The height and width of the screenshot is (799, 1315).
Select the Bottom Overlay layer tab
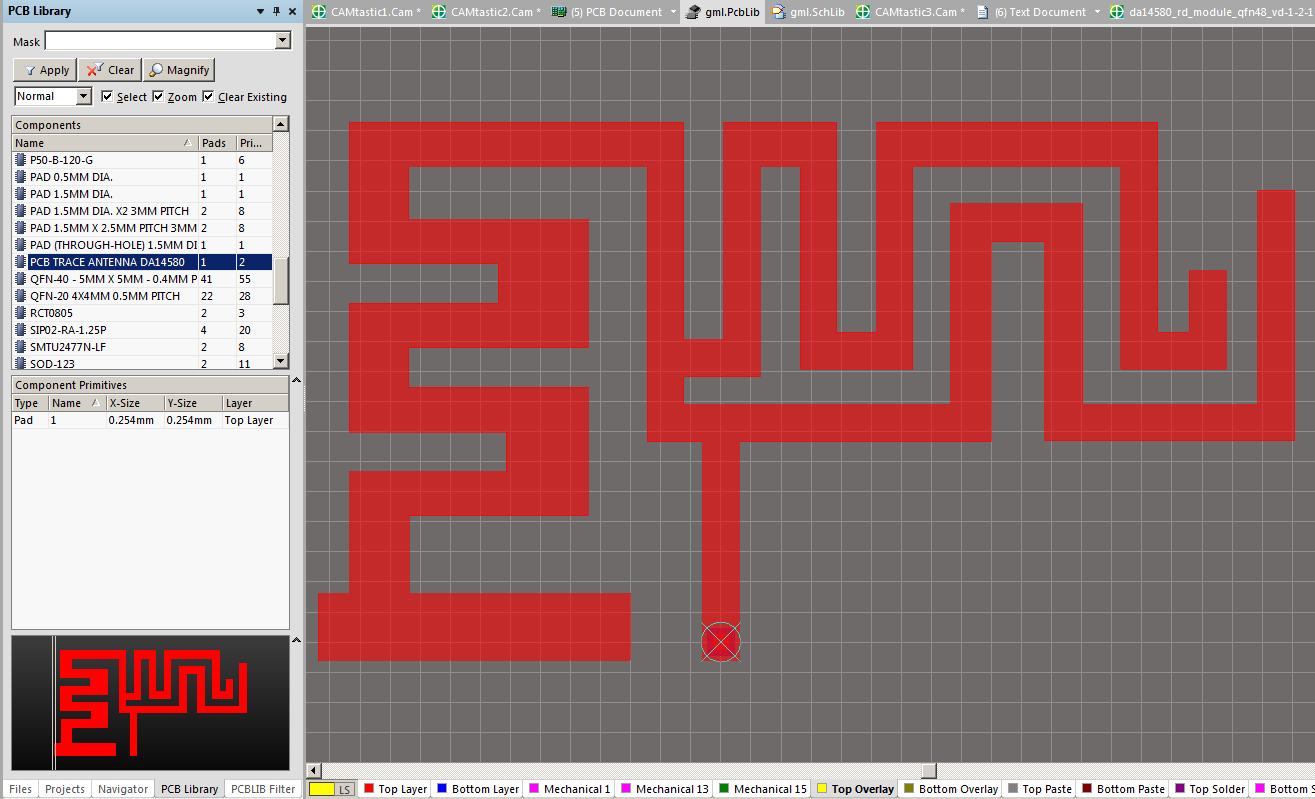(951, 789)
